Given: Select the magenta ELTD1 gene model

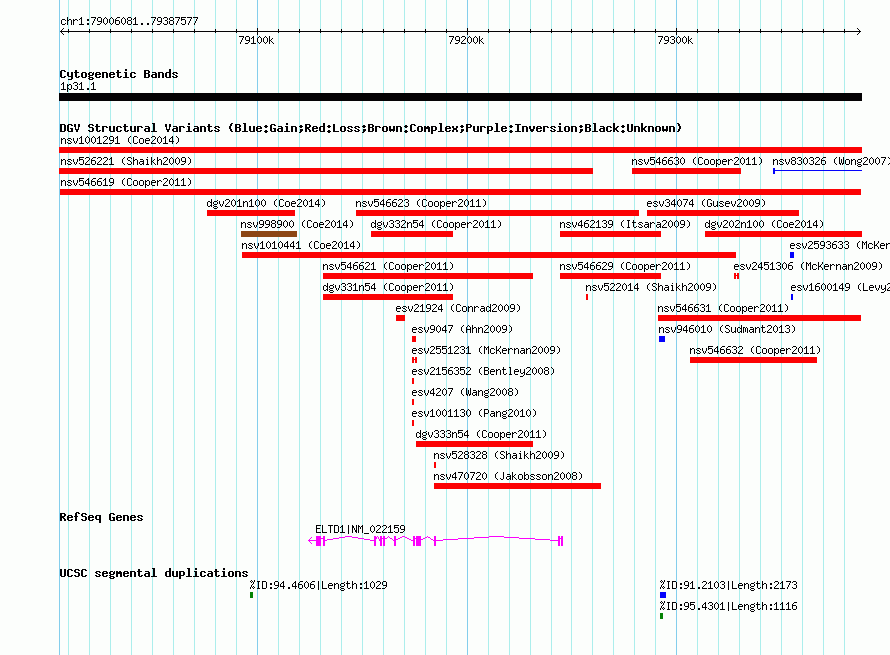Looking at the screenshot, I should click(435, 541).
